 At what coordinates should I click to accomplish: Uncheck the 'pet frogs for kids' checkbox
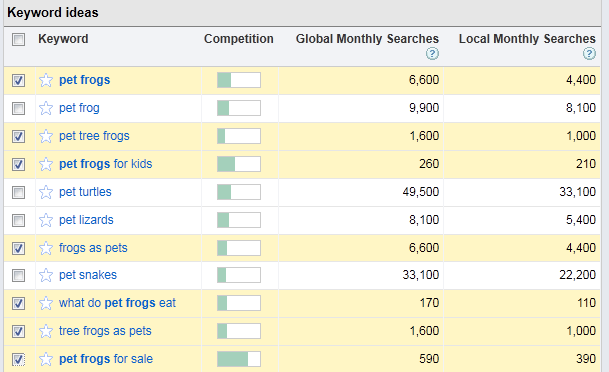[18, 164]
